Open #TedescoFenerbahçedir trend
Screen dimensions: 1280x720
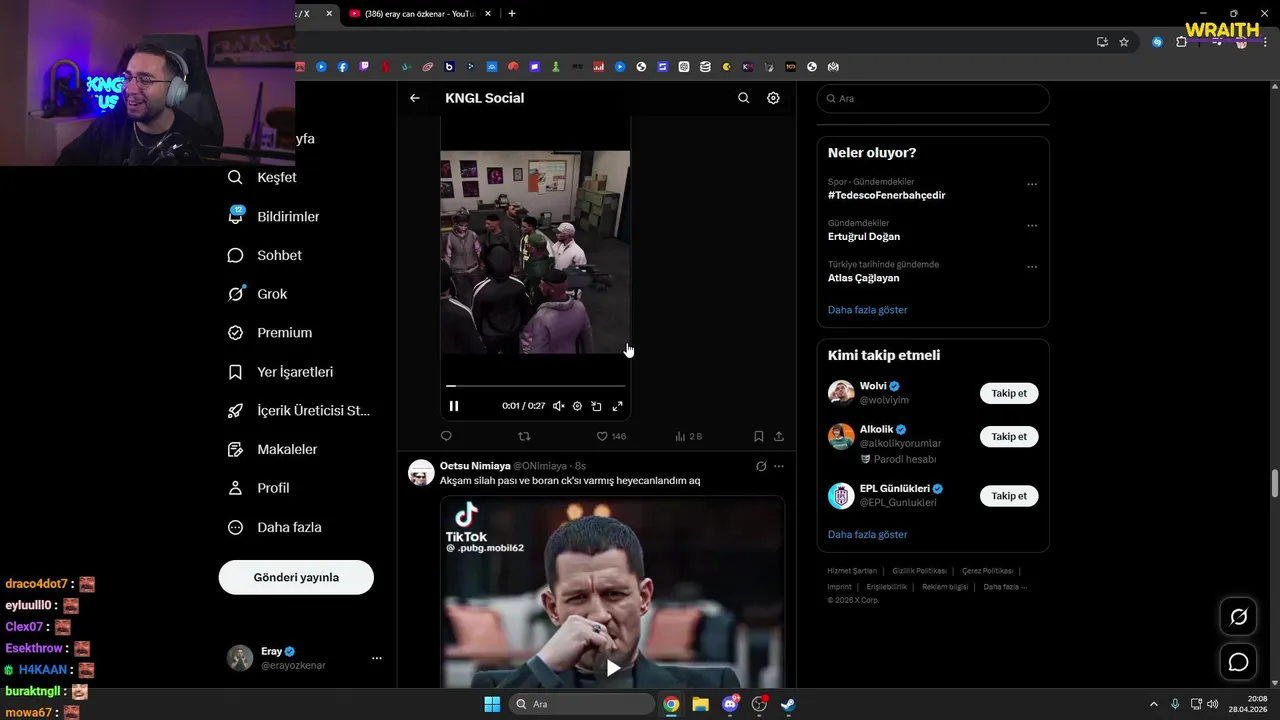[886, 195]
